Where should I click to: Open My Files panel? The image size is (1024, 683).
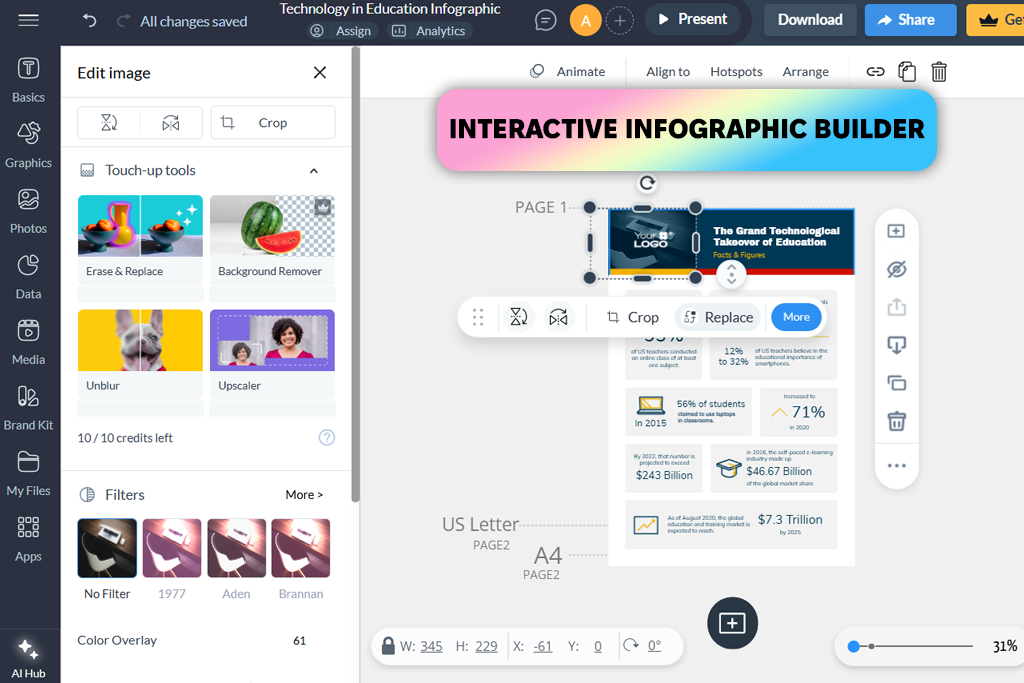pos(28,473)
